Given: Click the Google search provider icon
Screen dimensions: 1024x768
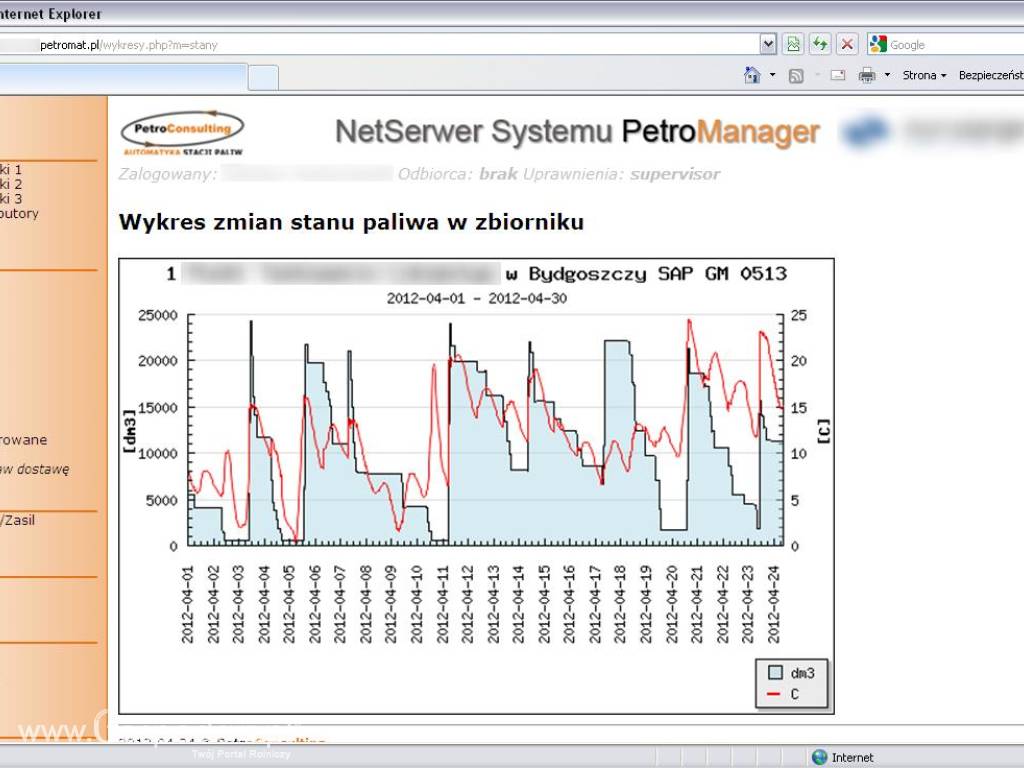Looking at the screenshot, I should pyautogui.click(x=878, y=44).
